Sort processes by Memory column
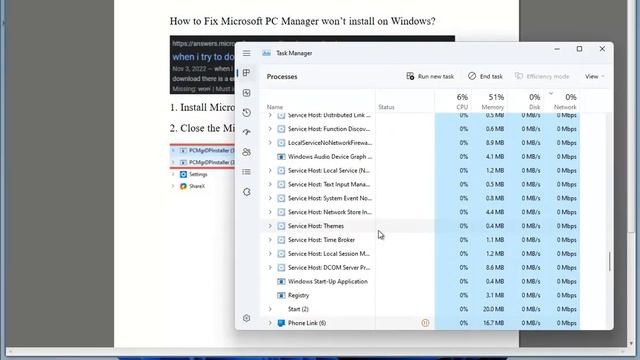The height and width of the screenshot is (360, 640). tap(493, 101)
